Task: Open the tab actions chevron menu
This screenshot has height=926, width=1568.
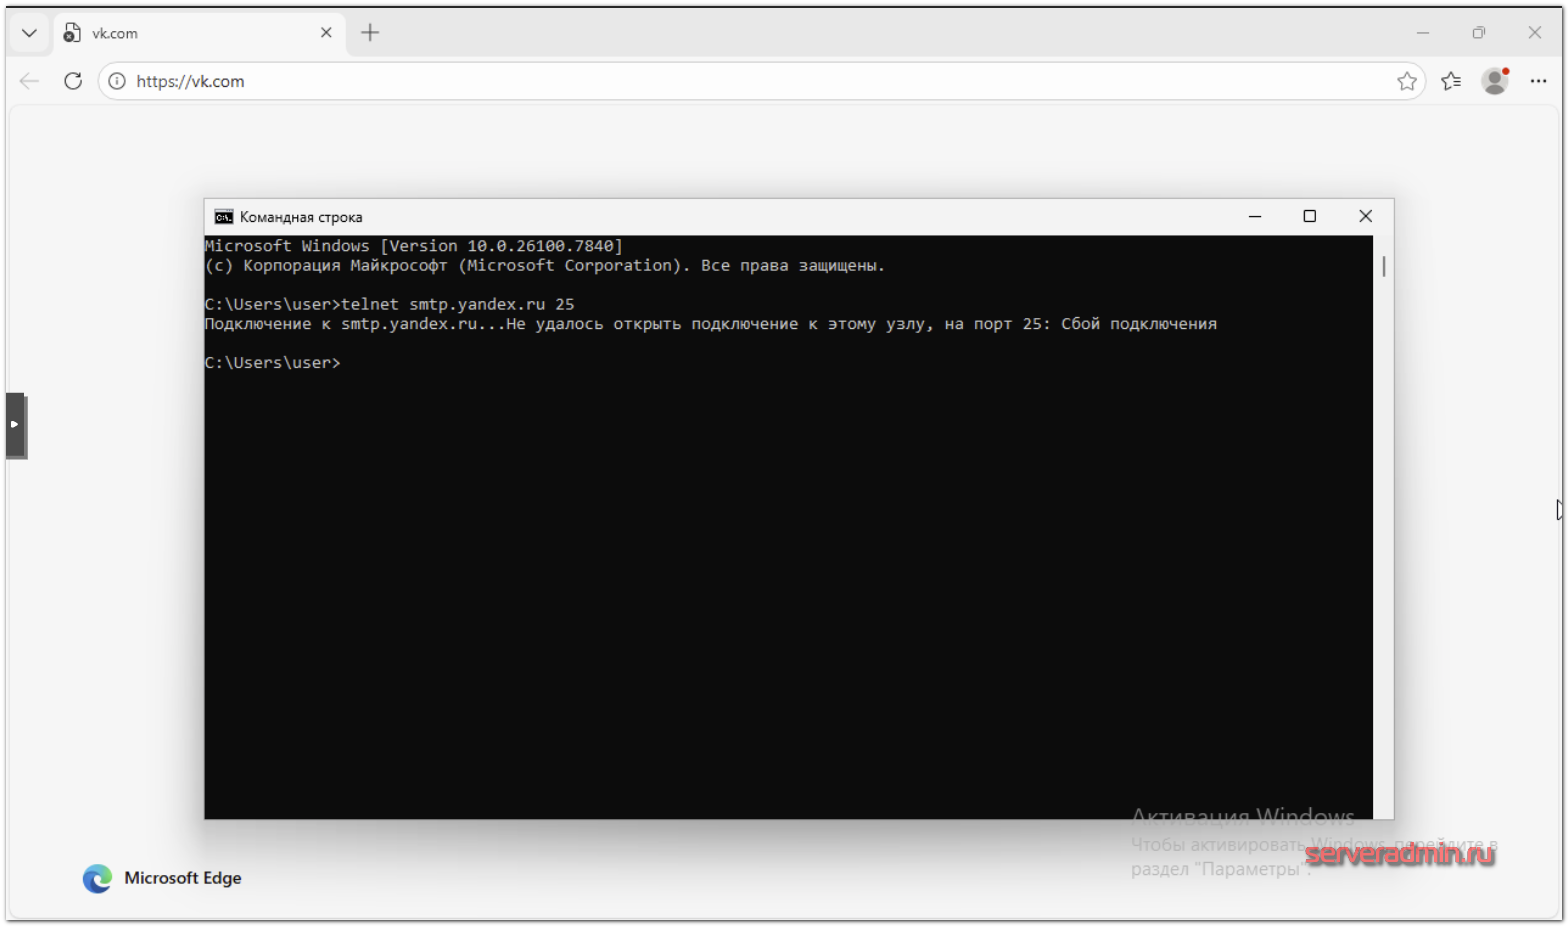Action: click(29, 33)
